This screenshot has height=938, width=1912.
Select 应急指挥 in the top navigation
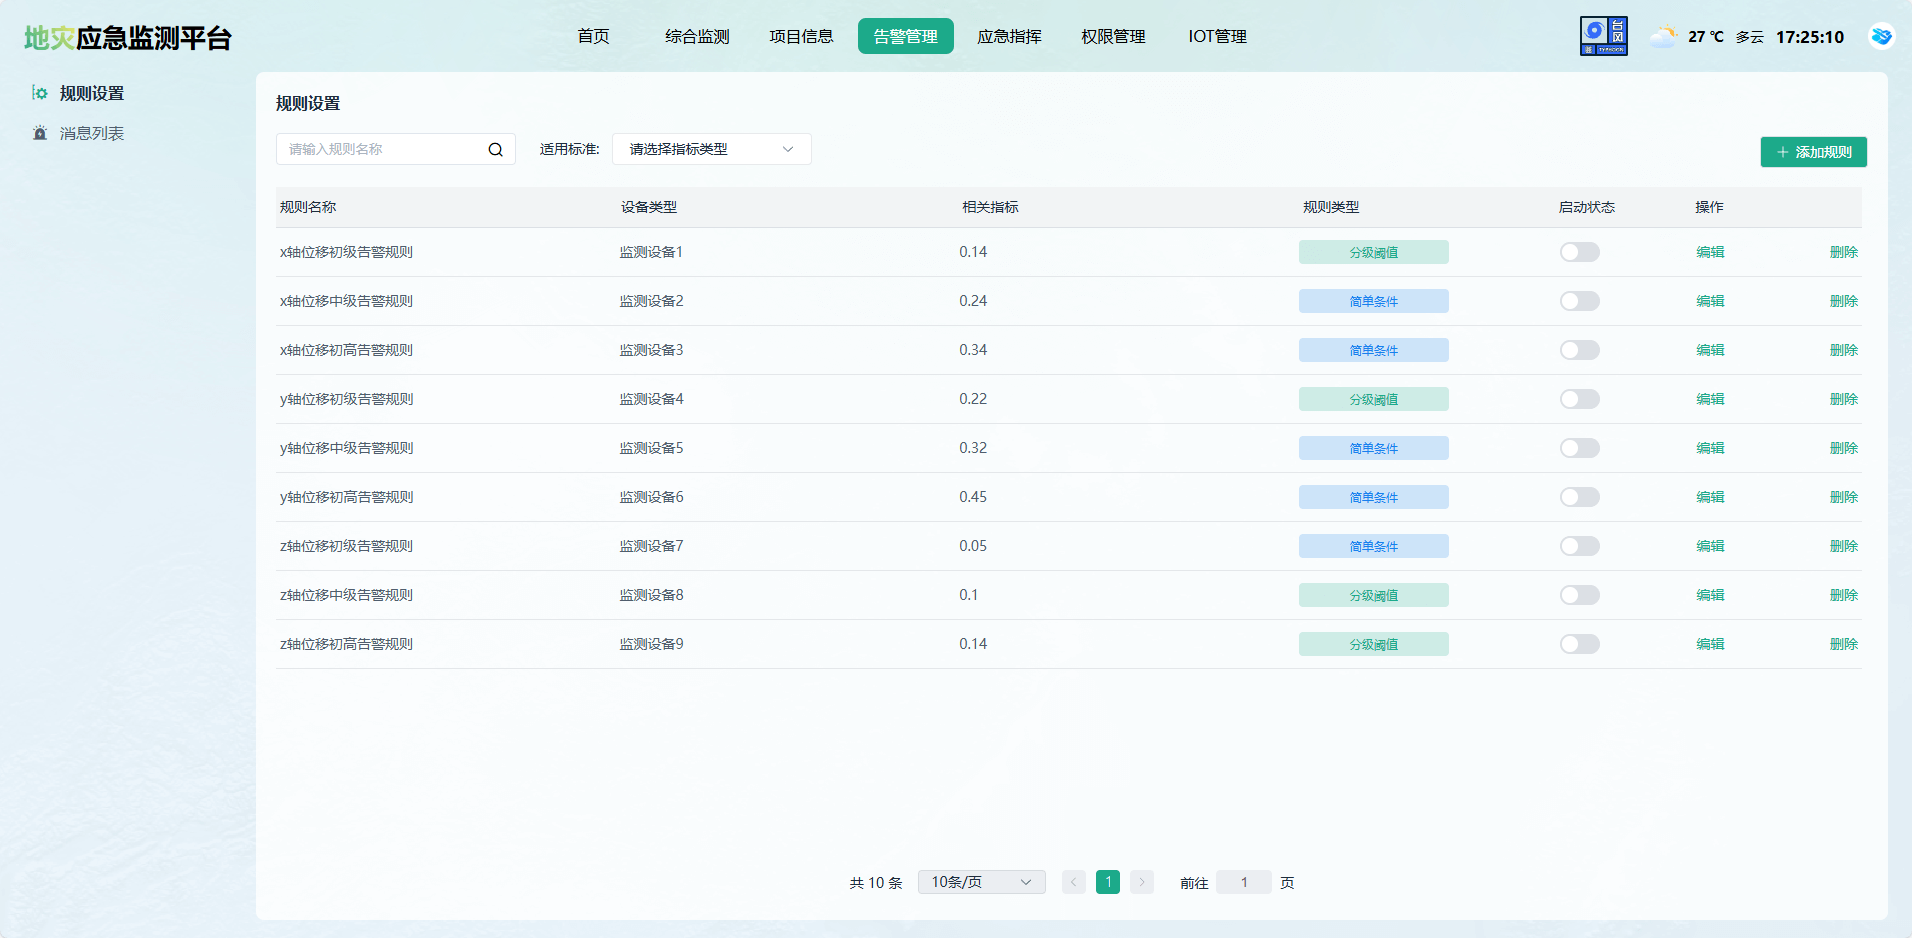click(1009, 37)
